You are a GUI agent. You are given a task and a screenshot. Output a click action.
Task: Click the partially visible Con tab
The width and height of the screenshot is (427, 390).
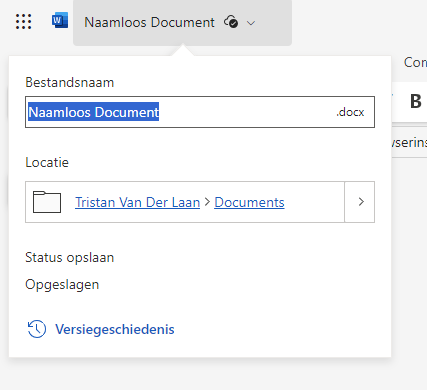415,62
